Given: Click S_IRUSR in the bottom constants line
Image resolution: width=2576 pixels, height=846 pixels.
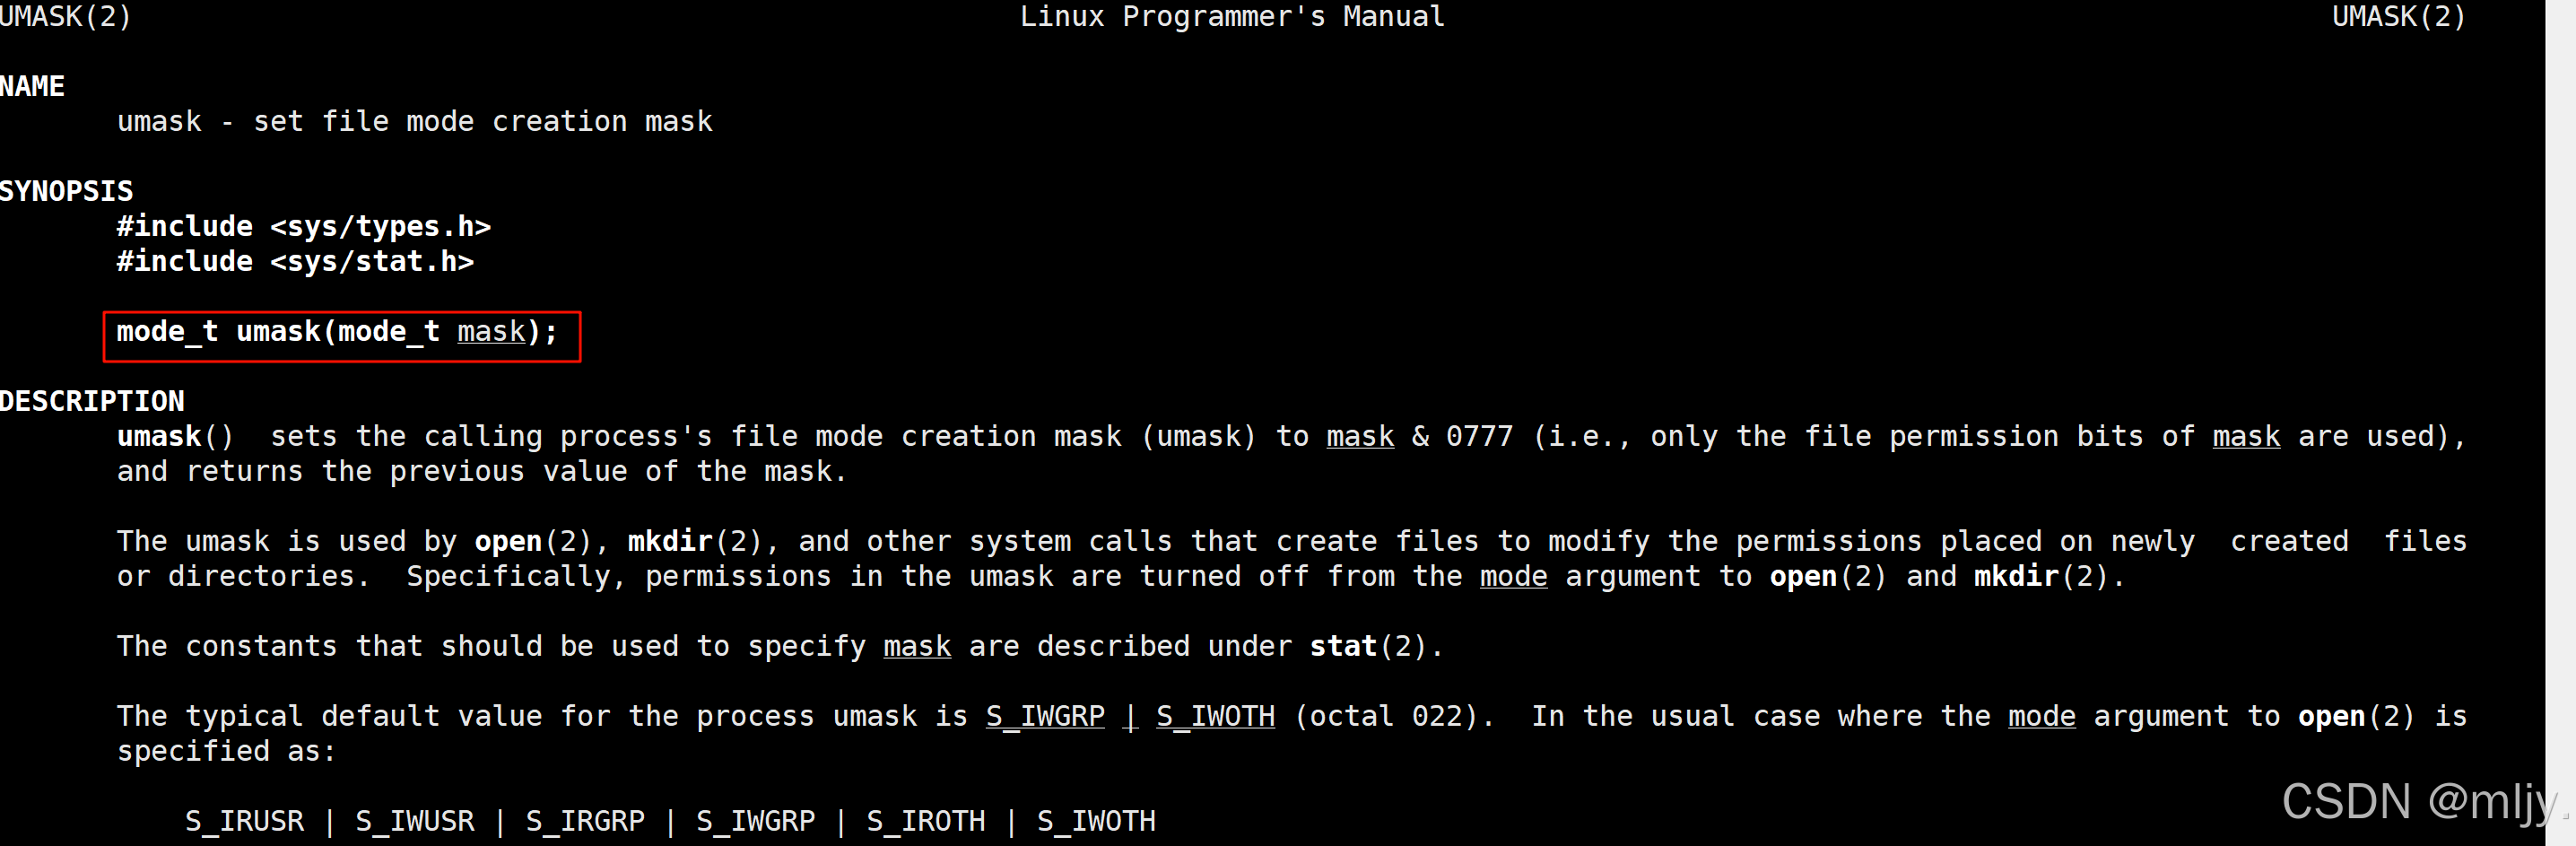Looking at the screenshot, I should coord(244,821).
